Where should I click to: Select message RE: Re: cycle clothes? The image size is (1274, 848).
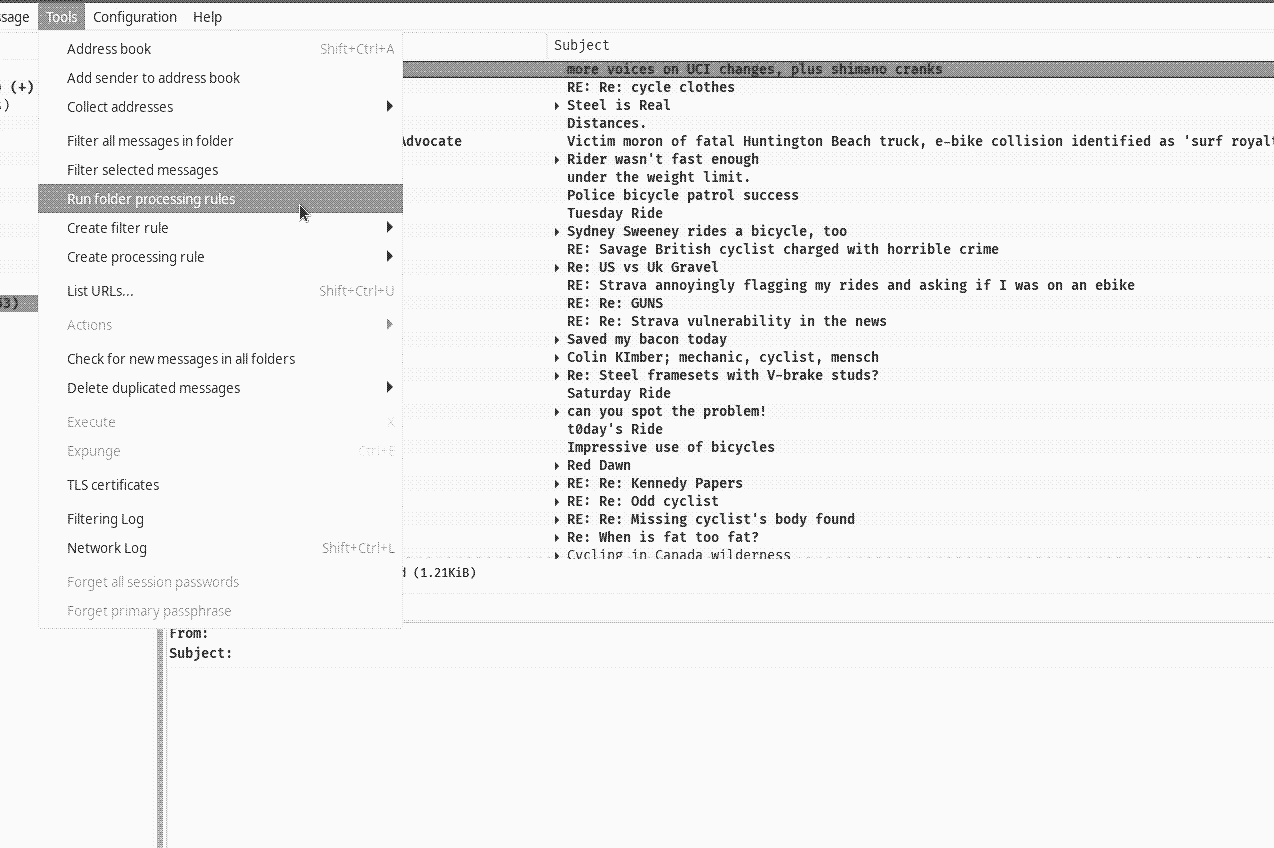651,87
